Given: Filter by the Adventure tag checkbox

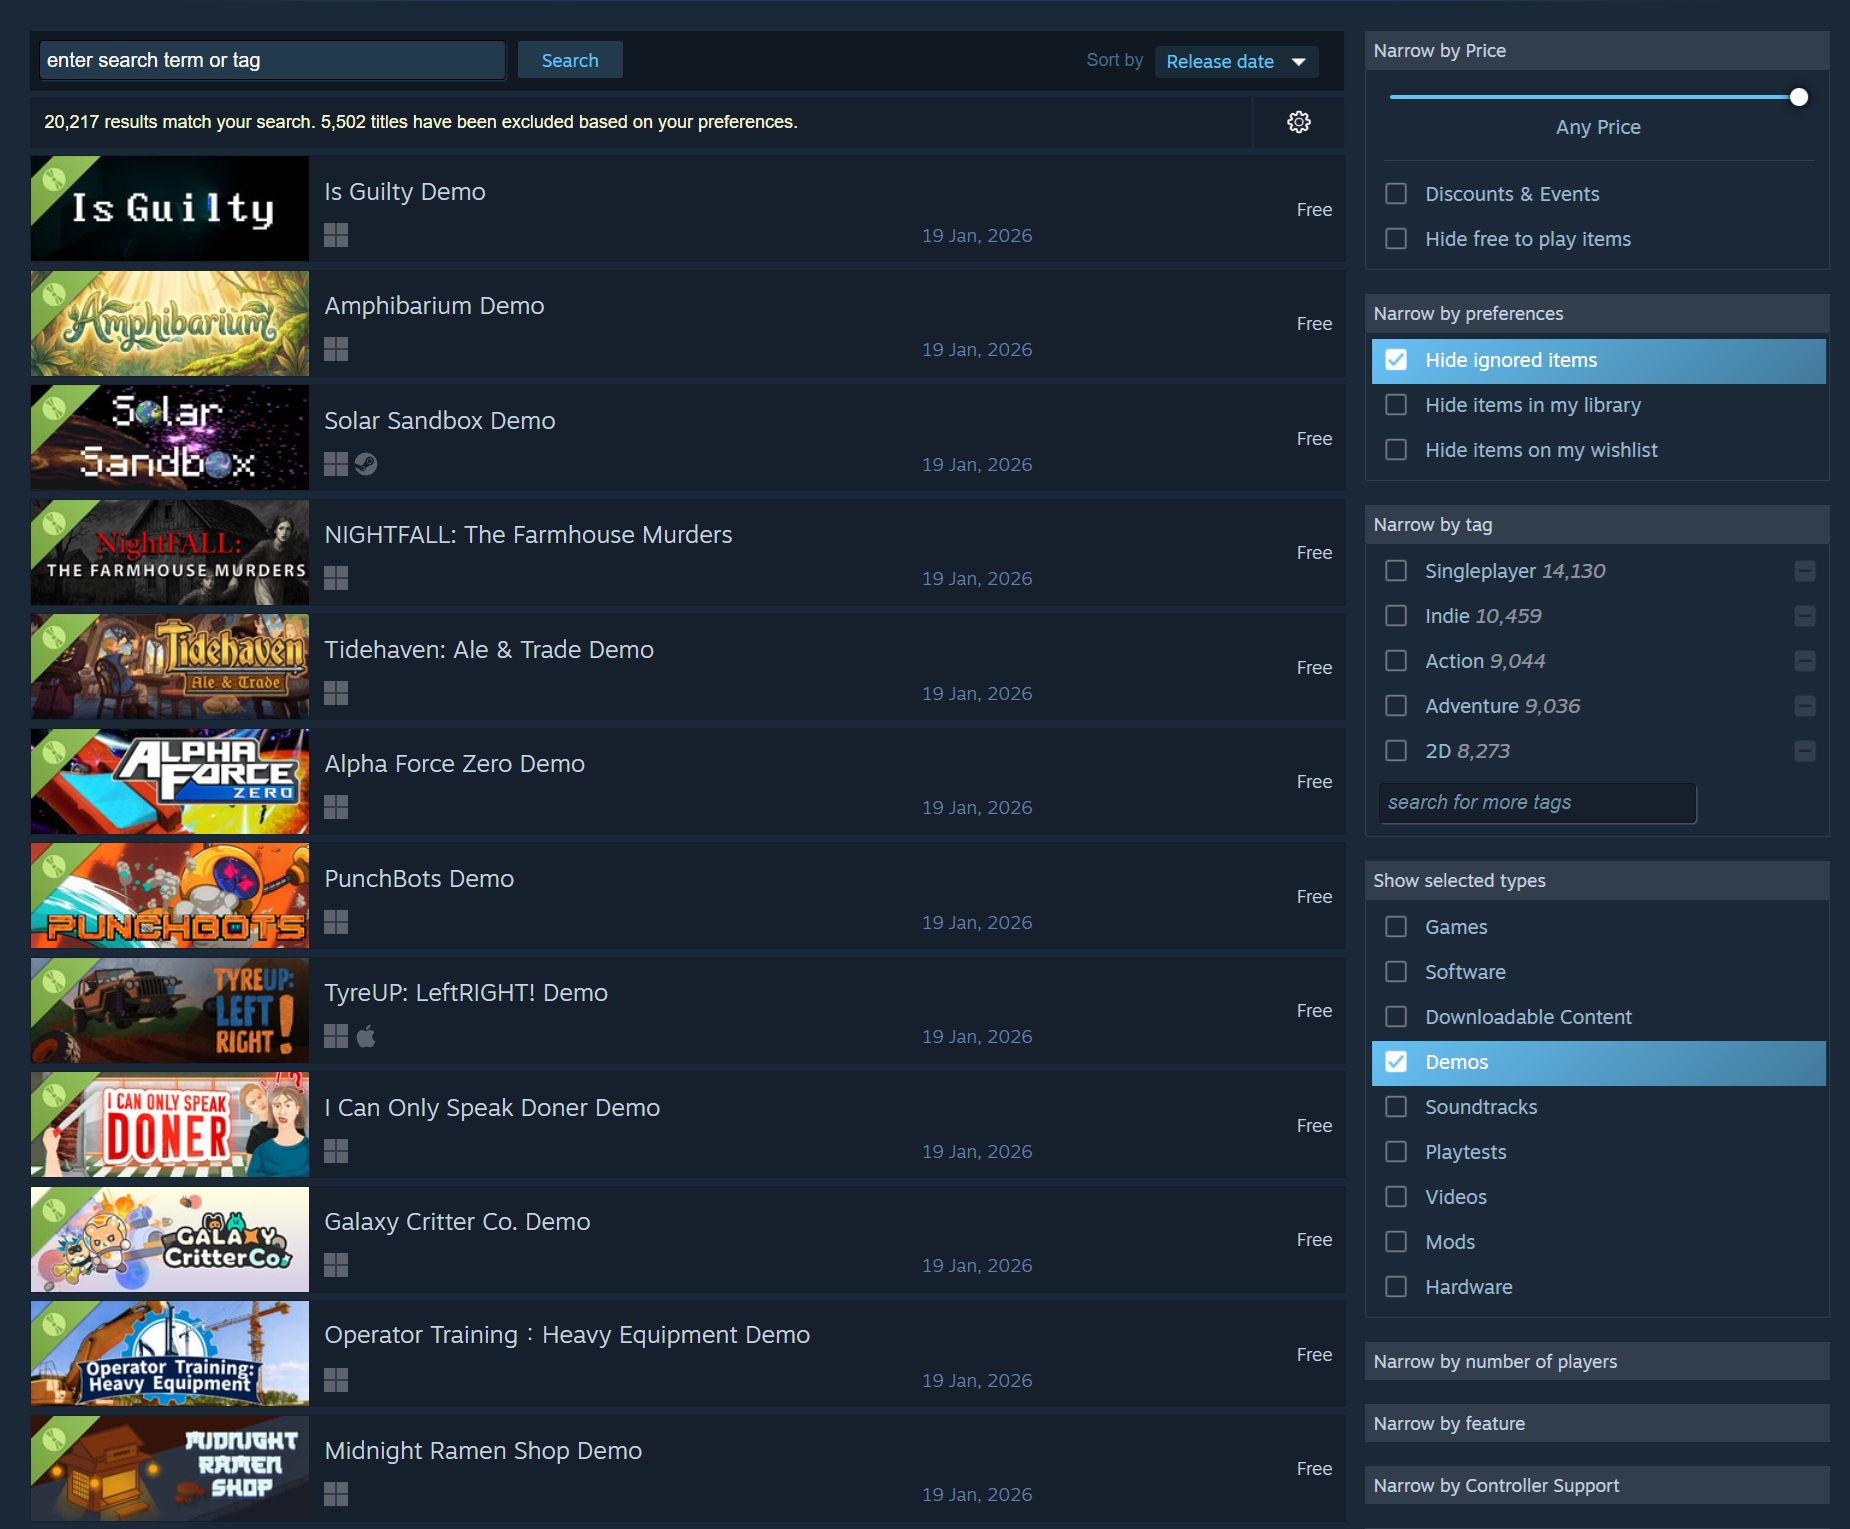Looking at the screenshot, I should tap(1396, 706).
